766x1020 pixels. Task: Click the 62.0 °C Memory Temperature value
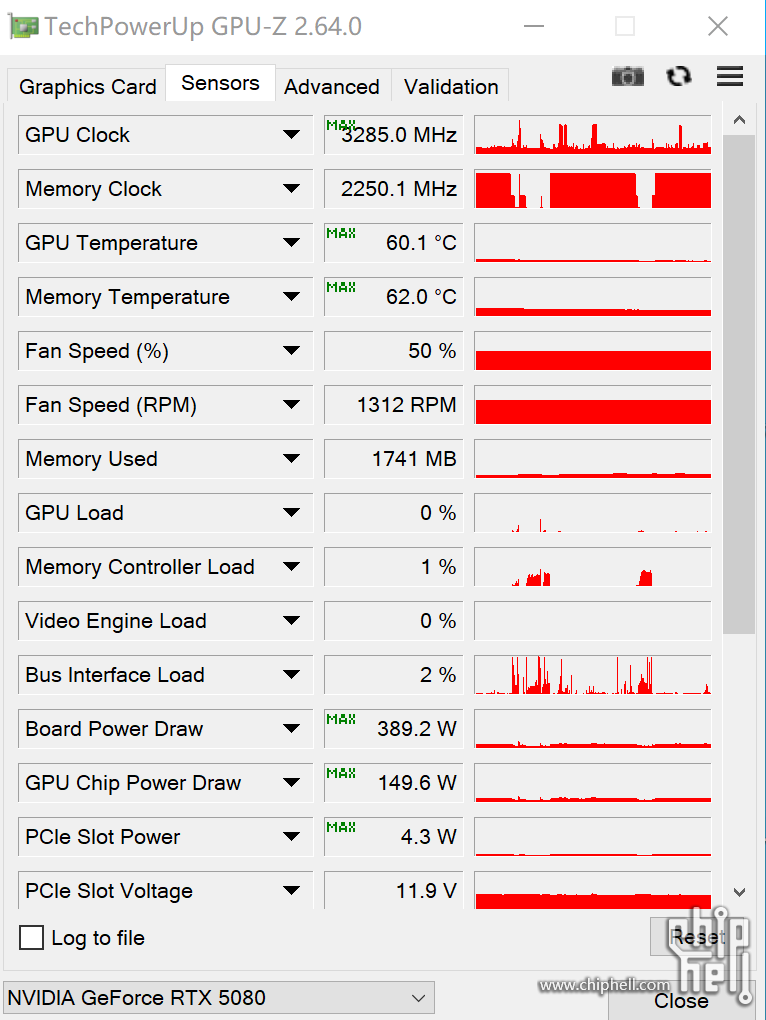pyautogui.click(x=393, y=297)
